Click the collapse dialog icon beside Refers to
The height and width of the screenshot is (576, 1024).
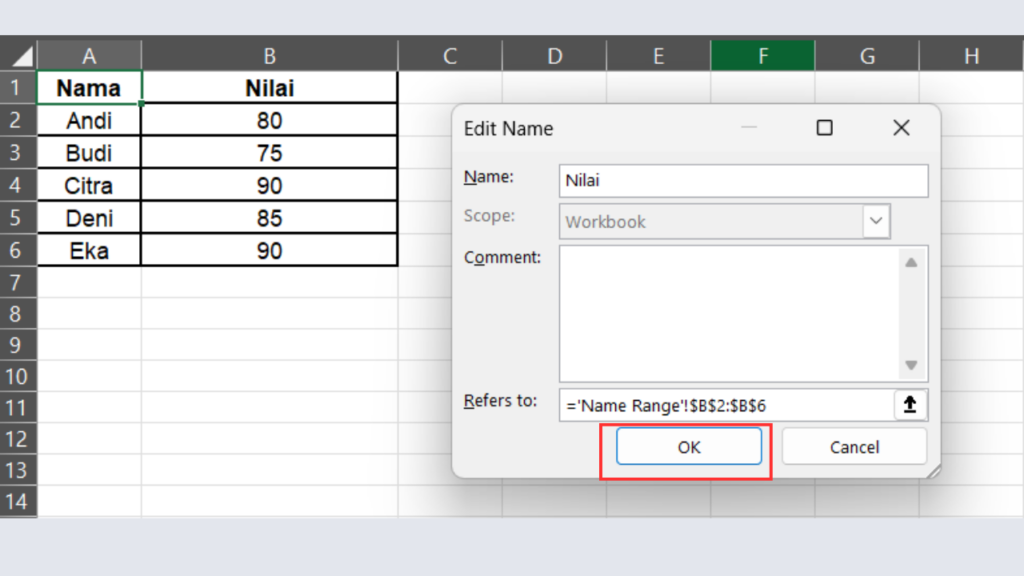point(910,405)
